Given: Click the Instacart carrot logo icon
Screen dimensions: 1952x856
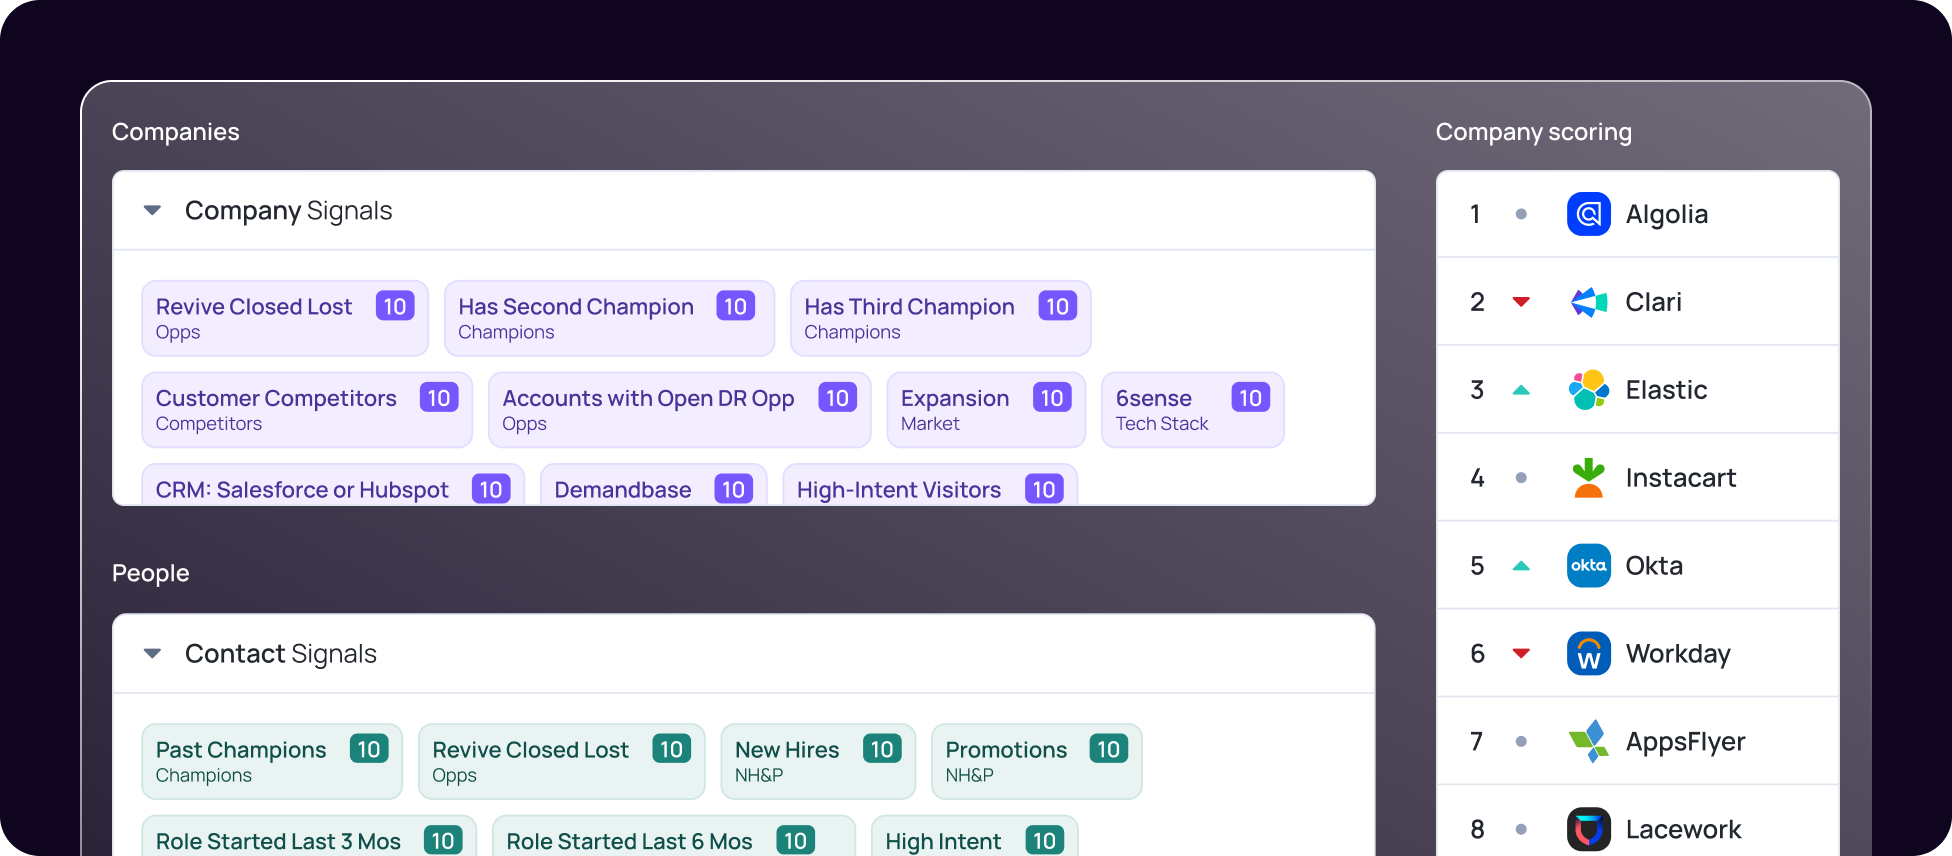Looking at the screenshot, I should point(1588,478).
